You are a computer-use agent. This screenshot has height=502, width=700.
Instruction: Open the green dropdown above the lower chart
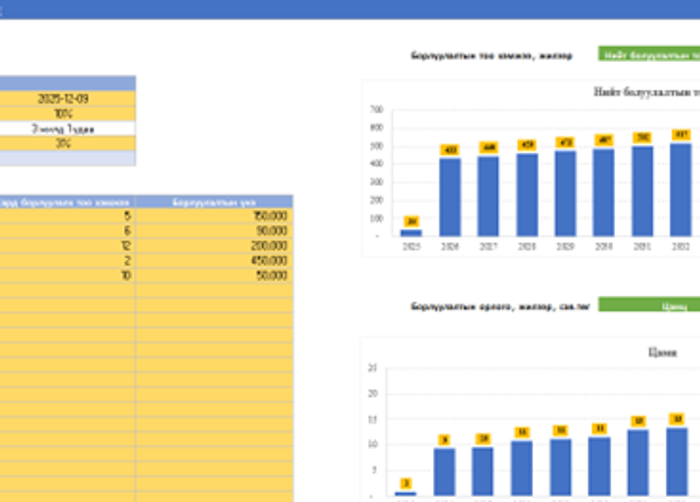648,306
